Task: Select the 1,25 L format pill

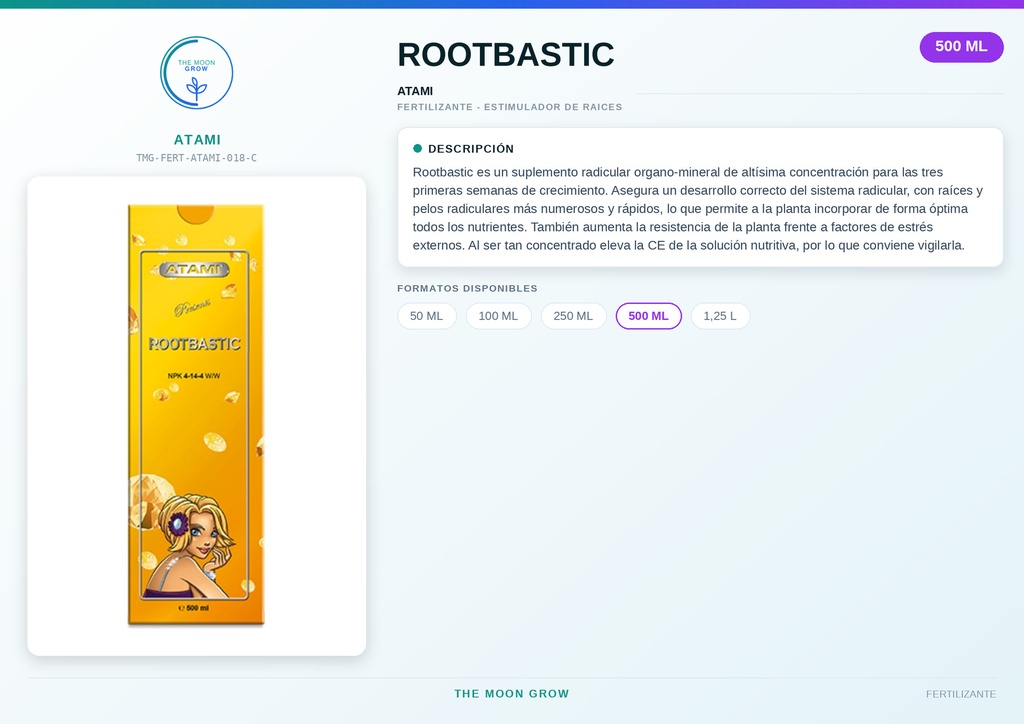Action: 720,316
